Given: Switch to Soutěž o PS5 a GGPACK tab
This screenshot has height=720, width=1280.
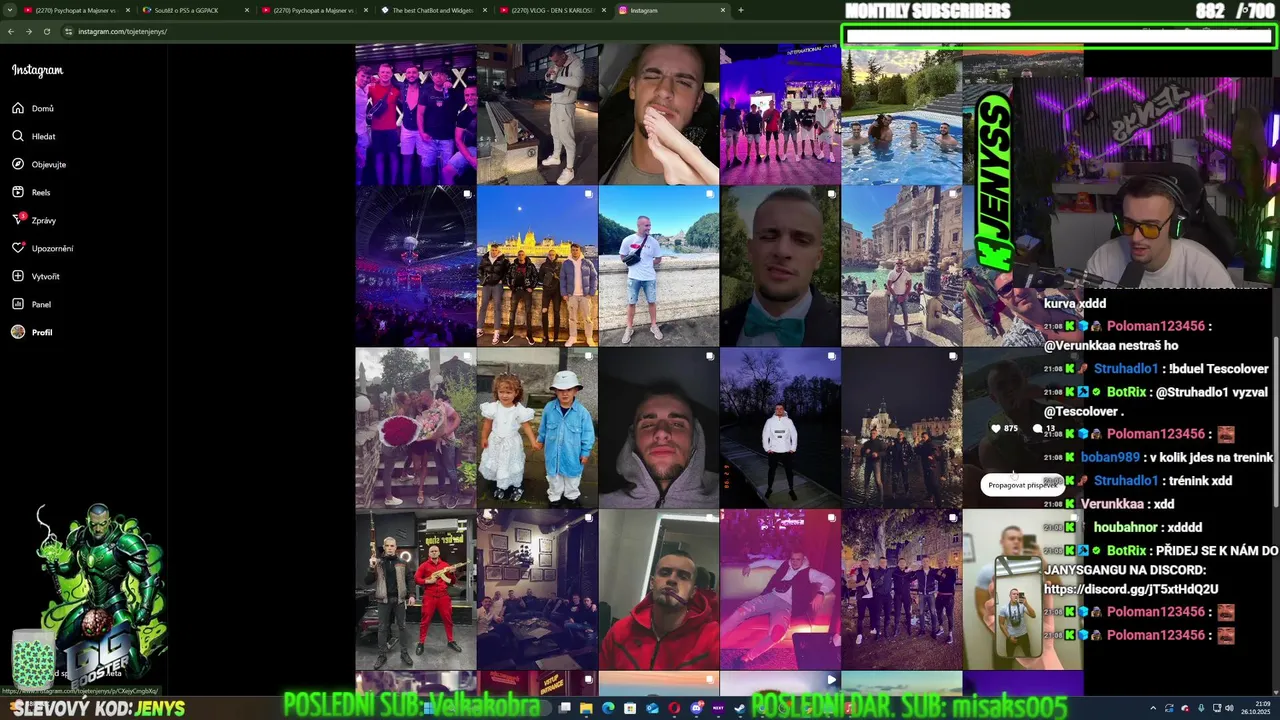Looking at the screenshot, I should coord(195,10).
